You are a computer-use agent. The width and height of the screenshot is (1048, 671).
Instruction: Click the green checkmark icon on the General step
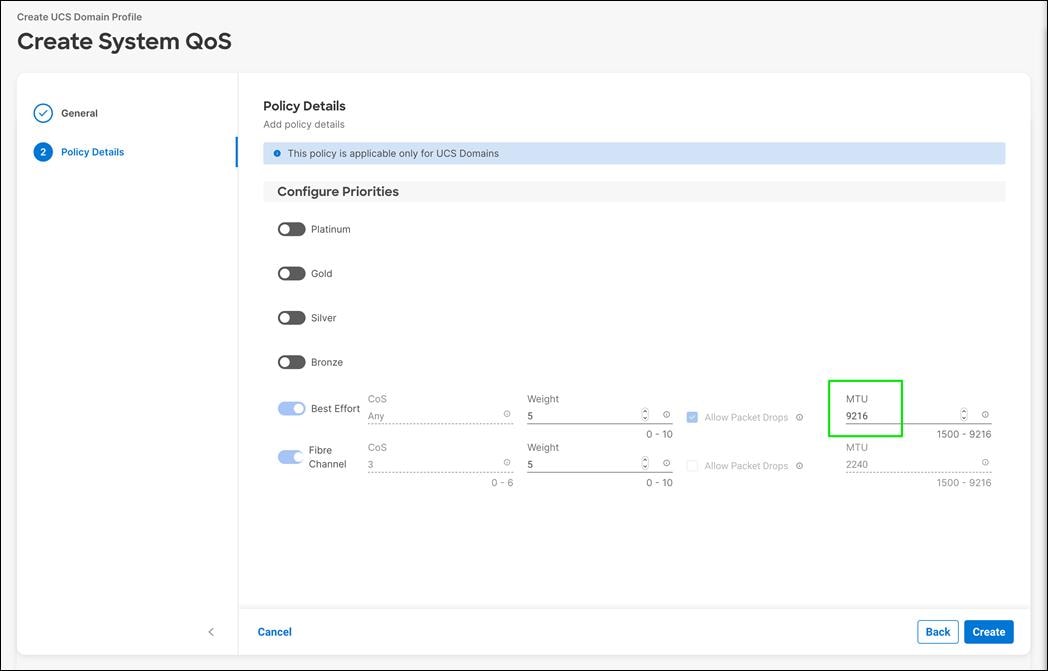tap(43, 113)
